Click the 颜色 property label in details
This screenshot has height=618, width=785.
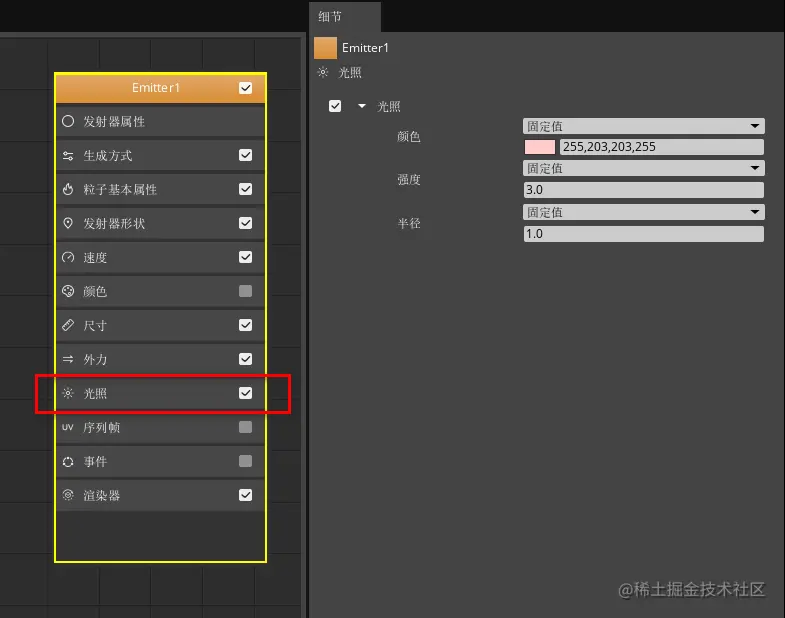coord(409,136)
